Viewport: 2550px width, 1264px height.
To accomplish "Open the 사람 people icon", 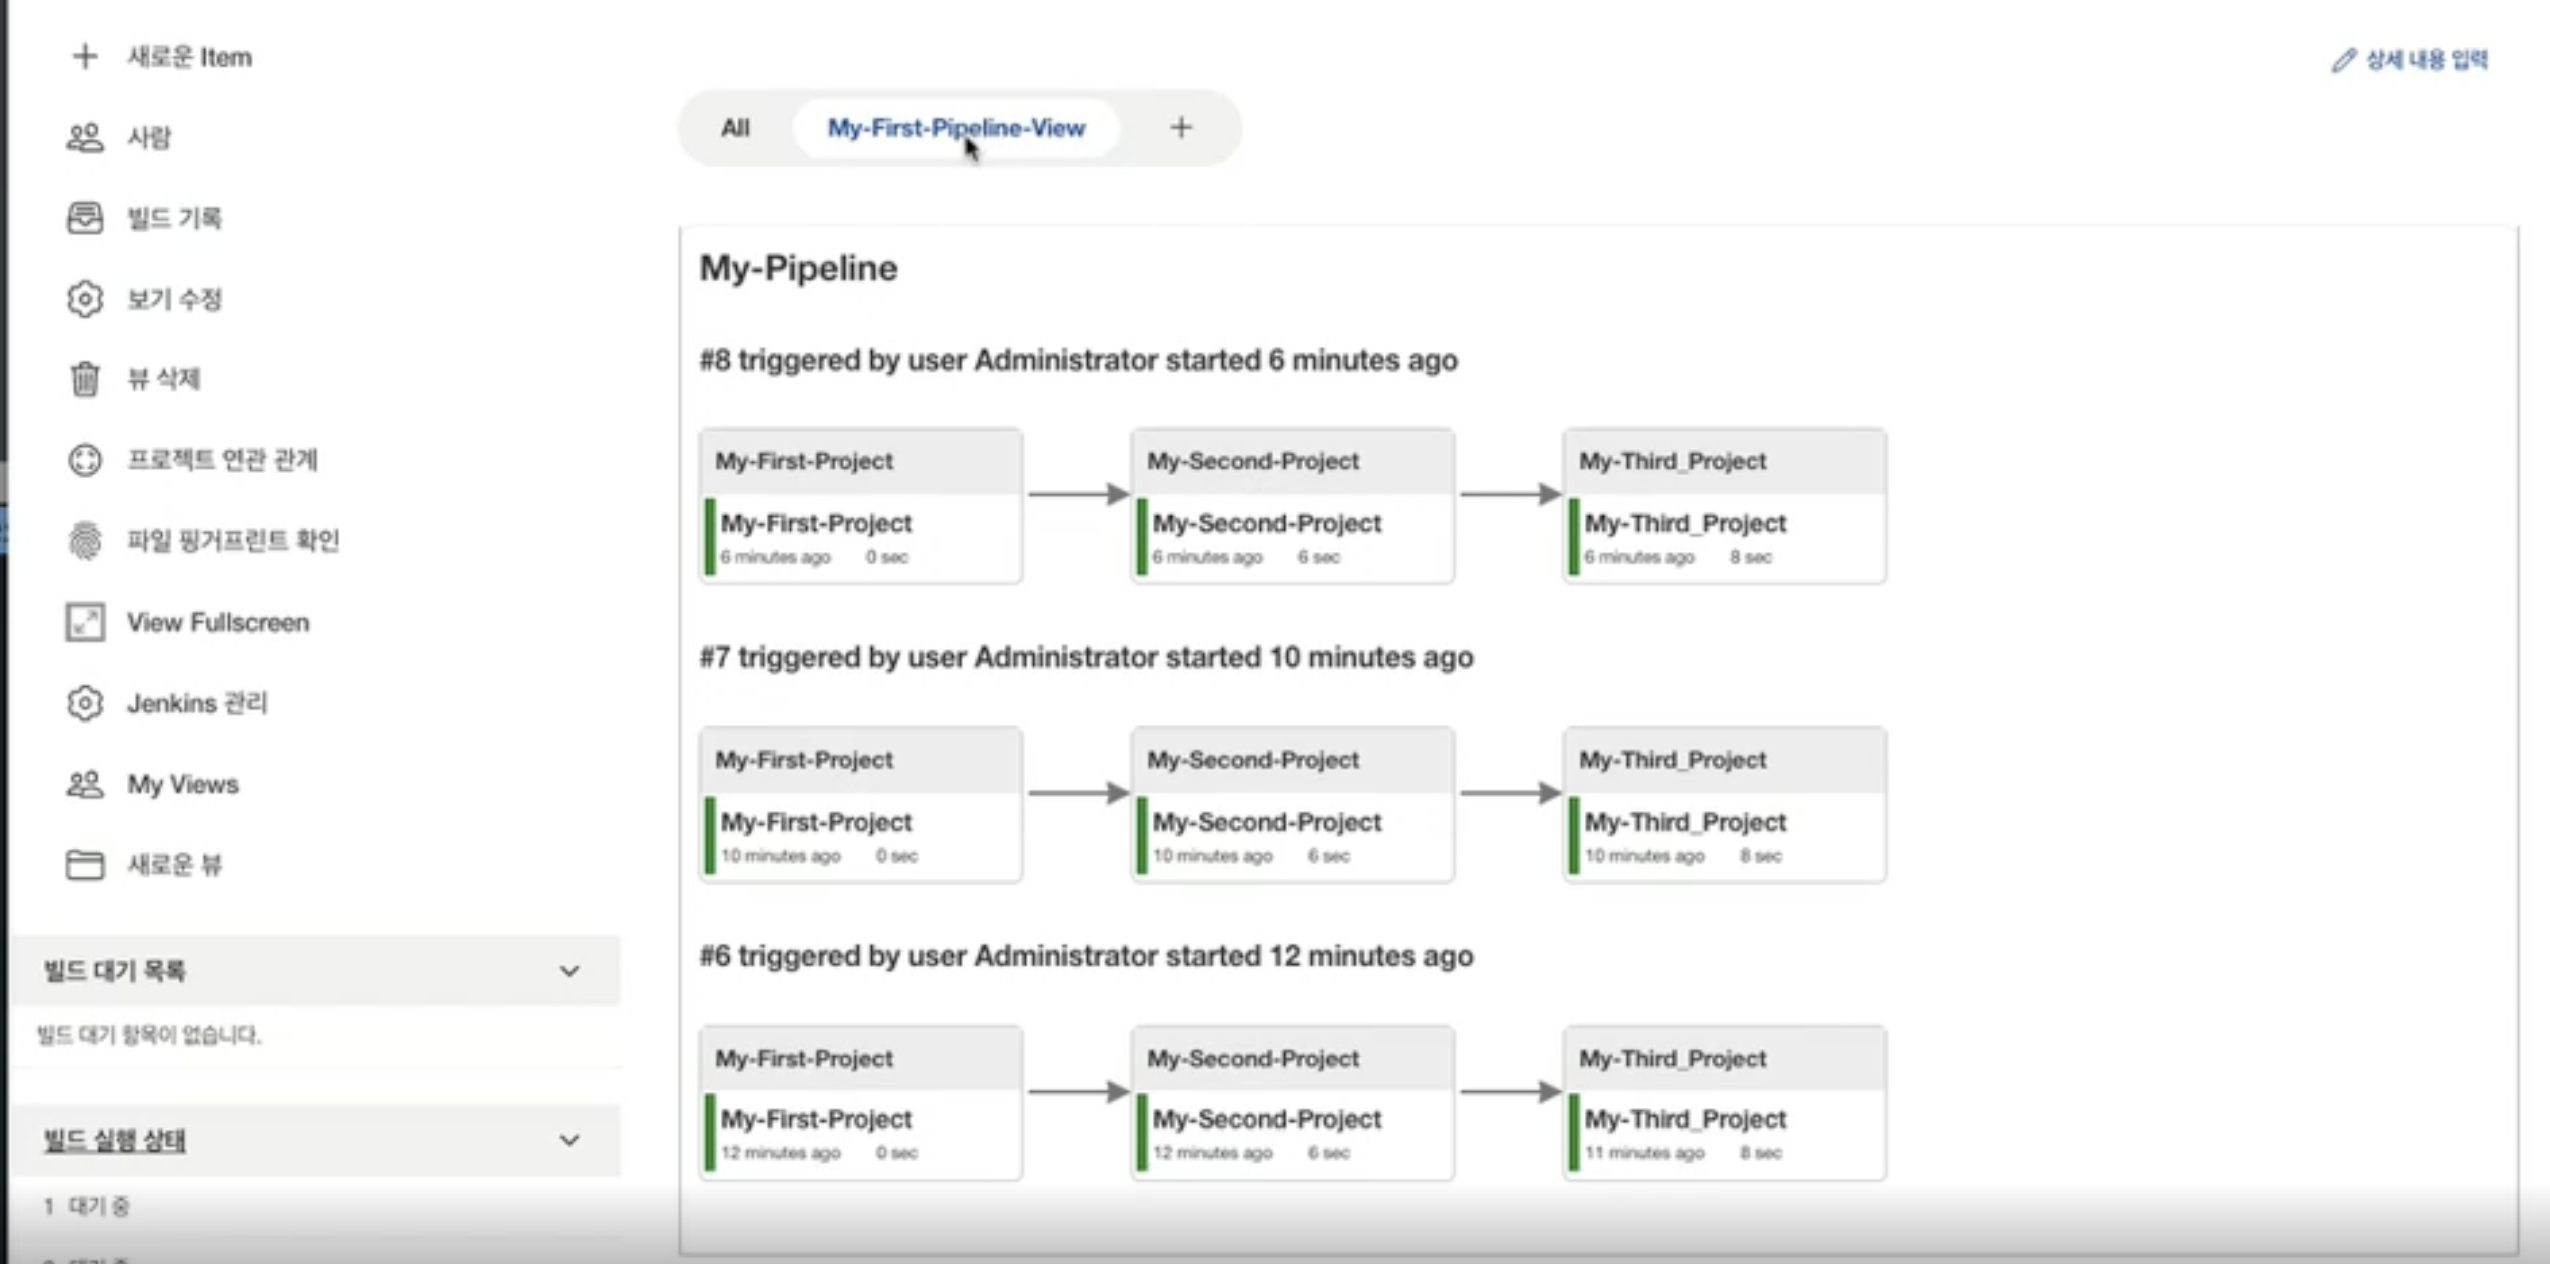I will click(x=85, y=137).
